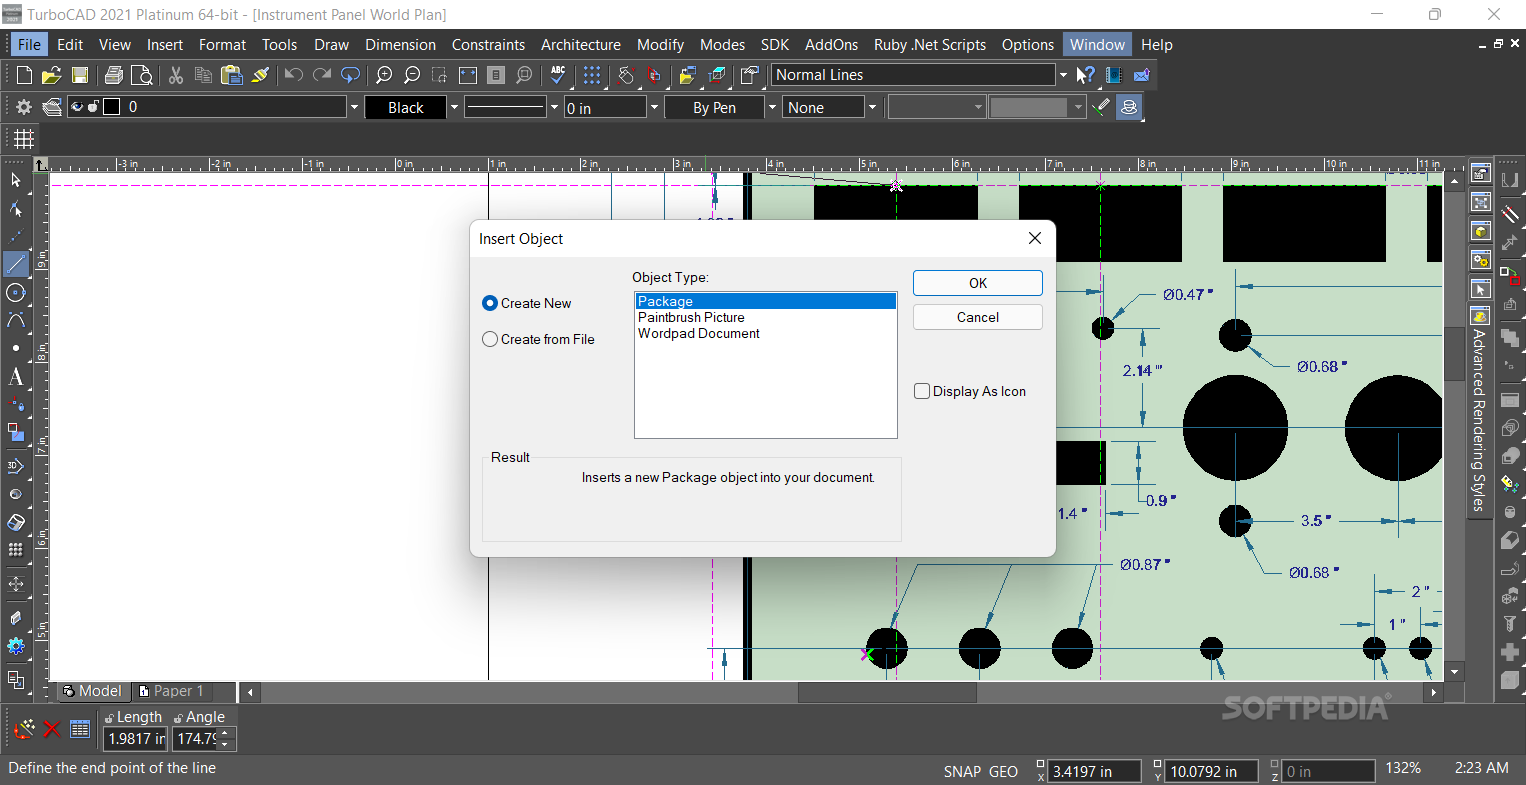
Task: Click the X coordinate field in the status bar
Action: click(1095, 772)
